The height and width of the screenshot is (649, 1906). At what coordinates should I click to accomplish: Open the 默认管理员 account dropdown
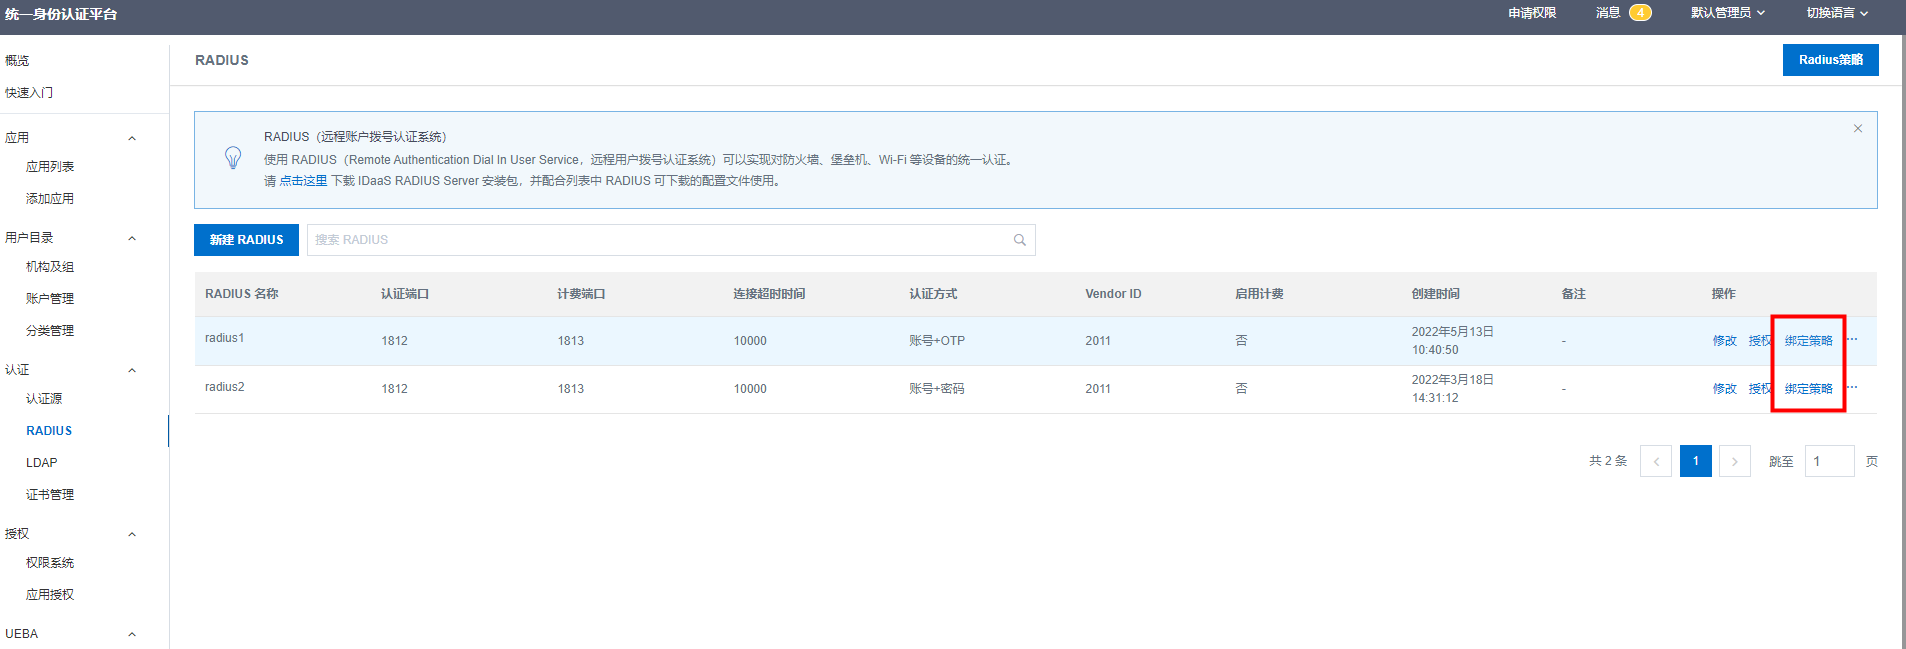point(1727,13)
